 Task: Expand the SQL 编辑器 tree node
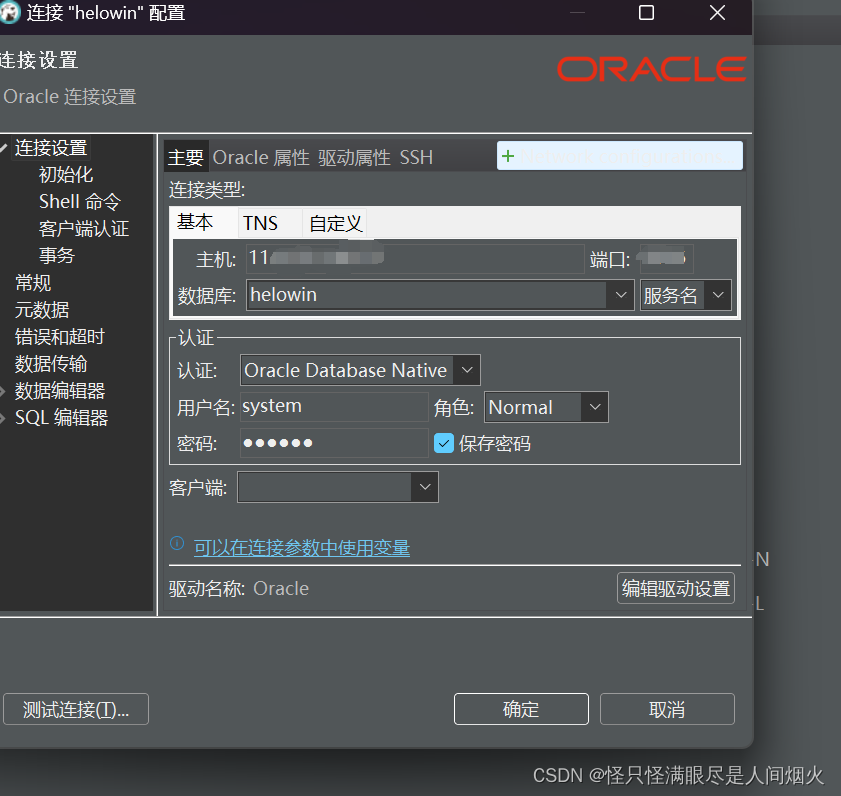(3, 418)
